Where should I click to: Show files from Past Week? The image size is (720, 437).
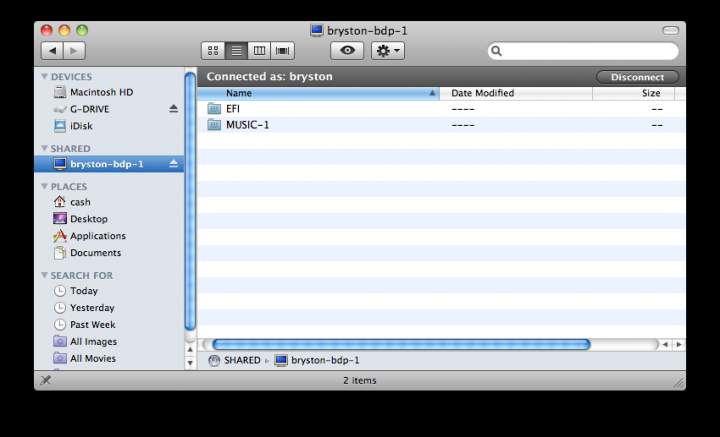[x=109, y=325]
